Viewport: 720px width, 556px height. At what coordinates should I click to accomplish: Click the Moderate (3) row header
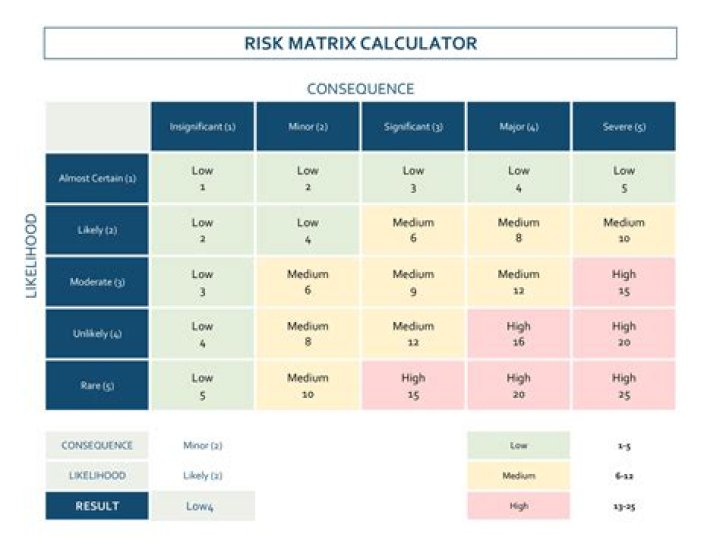pyautogui.click(x=97, y=282)
